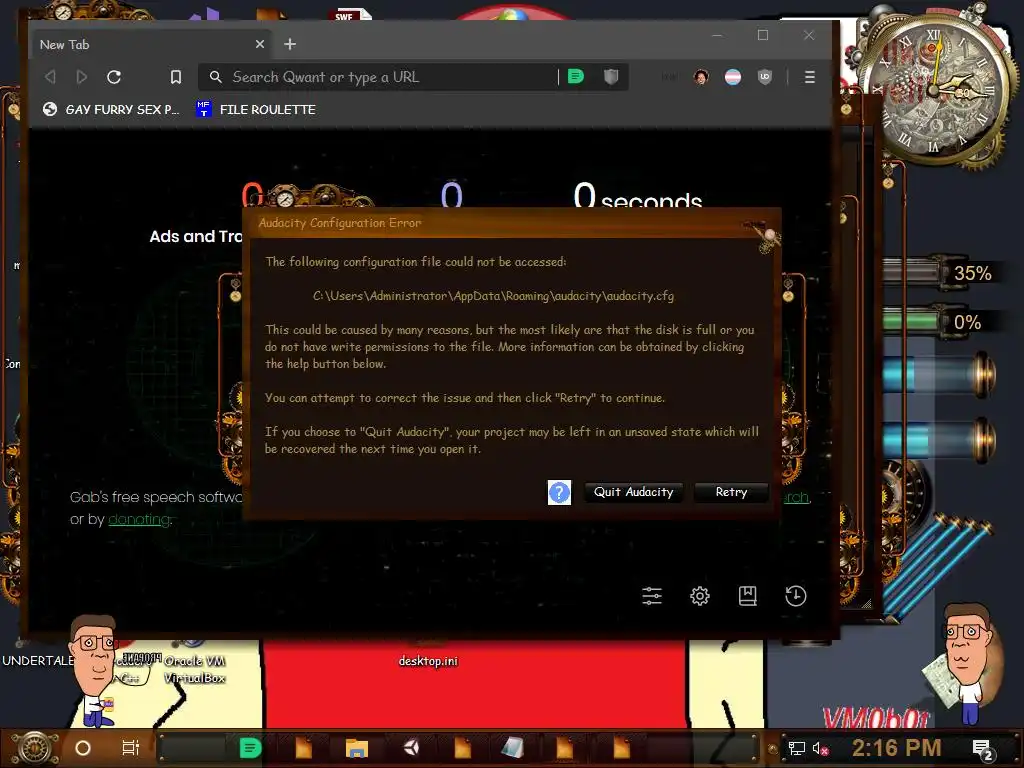This screenshot has height=768, width=1024.
Task: Open File Explorer from taskbar
Action: (x=357, y=748)
